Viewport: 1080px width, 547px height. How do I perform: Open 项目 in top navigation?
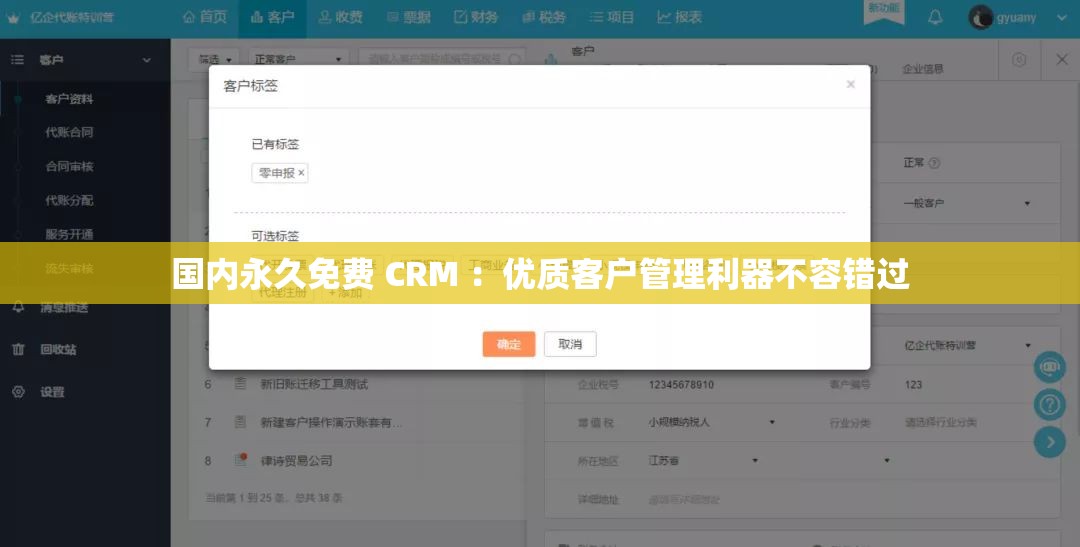point(612,17)
